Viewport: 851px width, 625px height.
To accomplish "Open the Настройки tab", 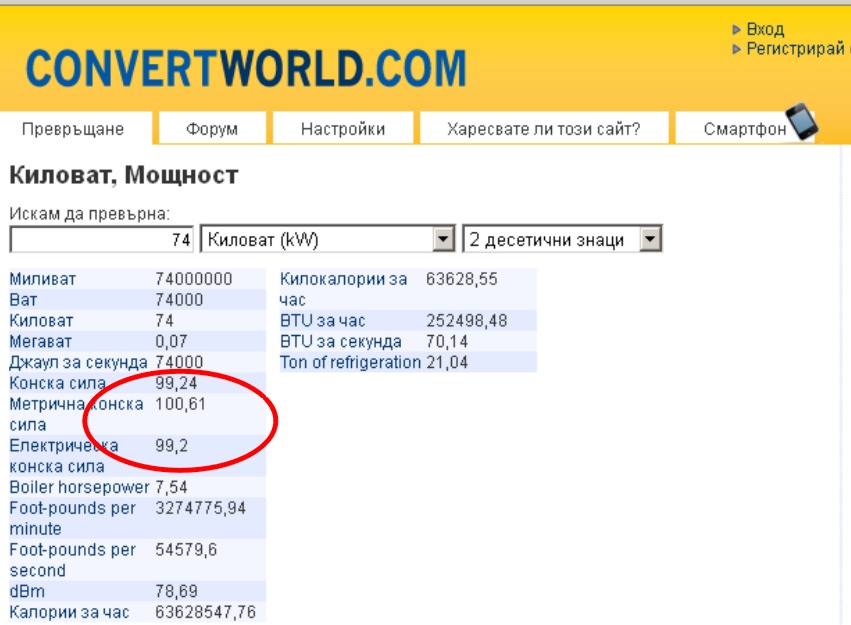I will tap(343, 129).
